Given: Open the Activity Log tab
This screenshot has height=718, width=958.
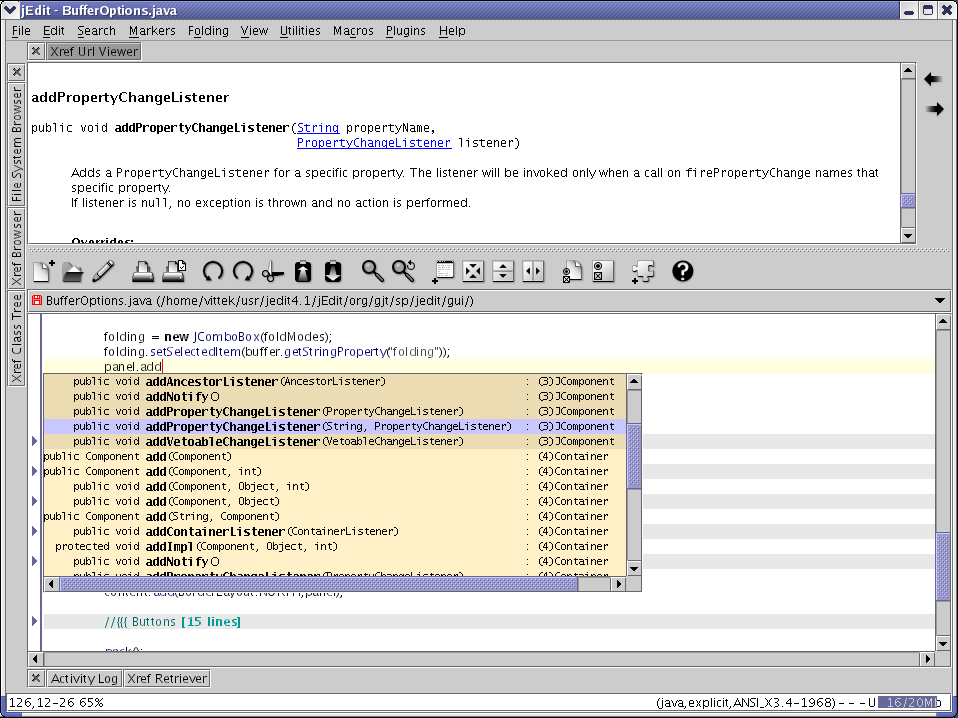Looking at the screenshot, I should (x=84, y=678).
